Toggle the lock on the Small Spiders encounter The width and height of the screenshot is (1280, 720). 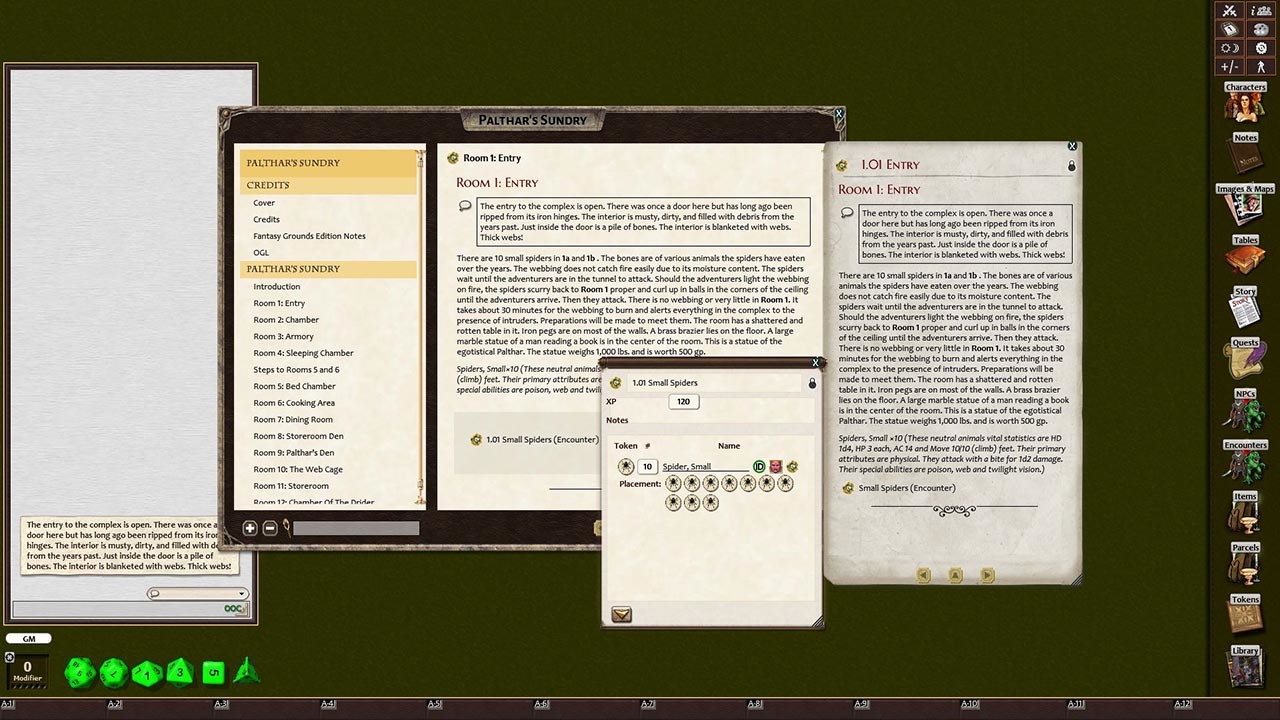pos(812,382)
